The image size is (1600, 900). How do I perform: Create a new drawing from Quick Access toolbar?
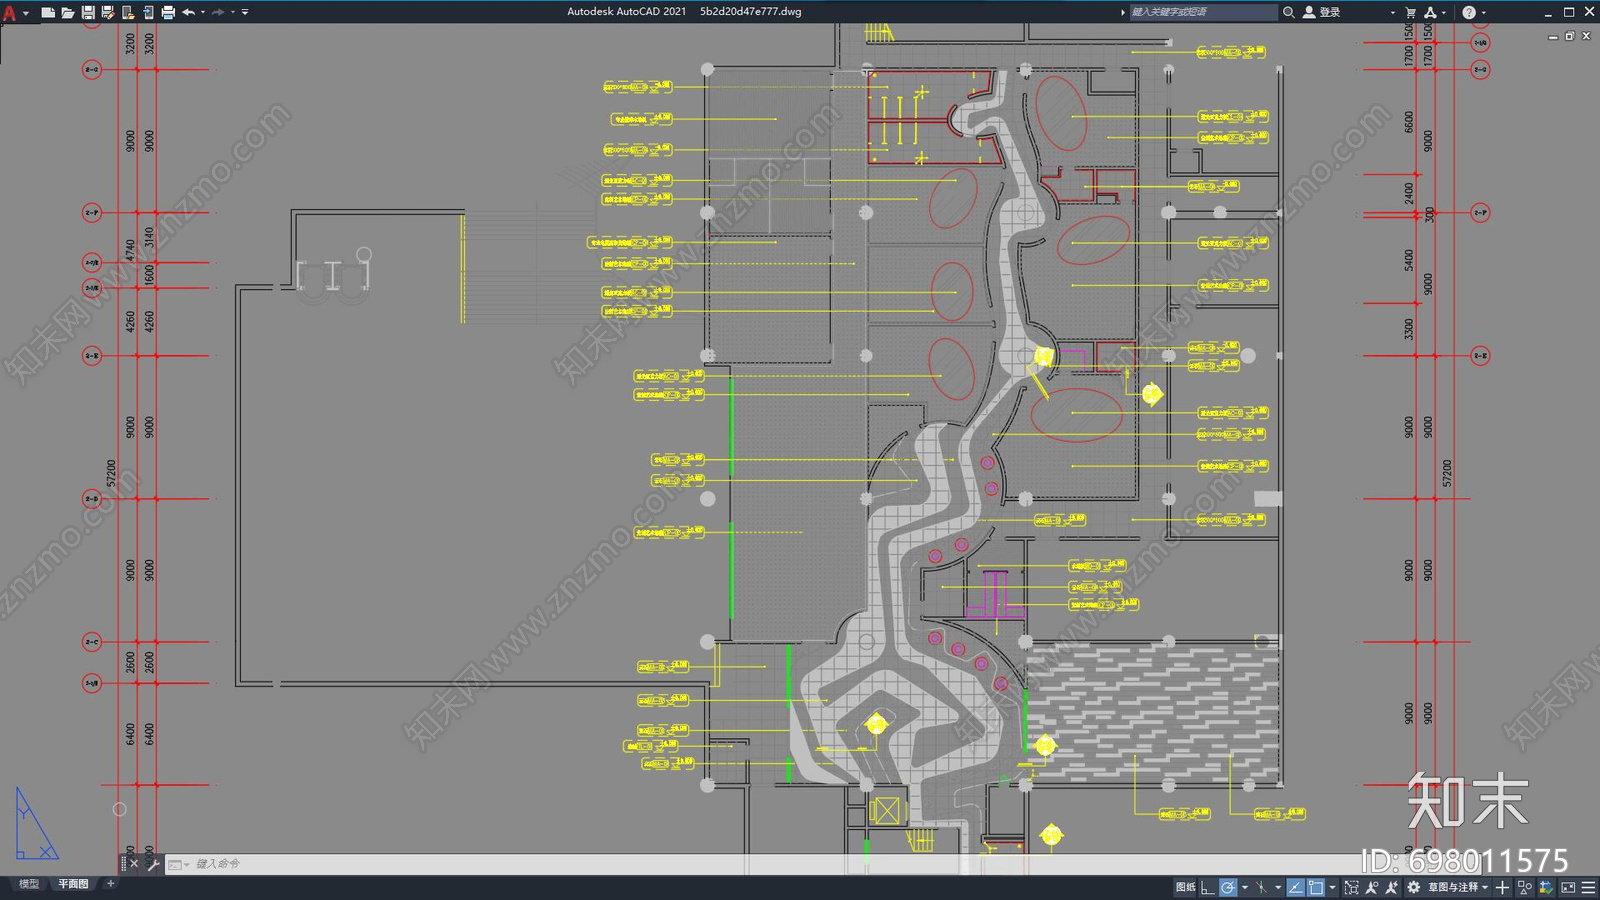point(48,13)
